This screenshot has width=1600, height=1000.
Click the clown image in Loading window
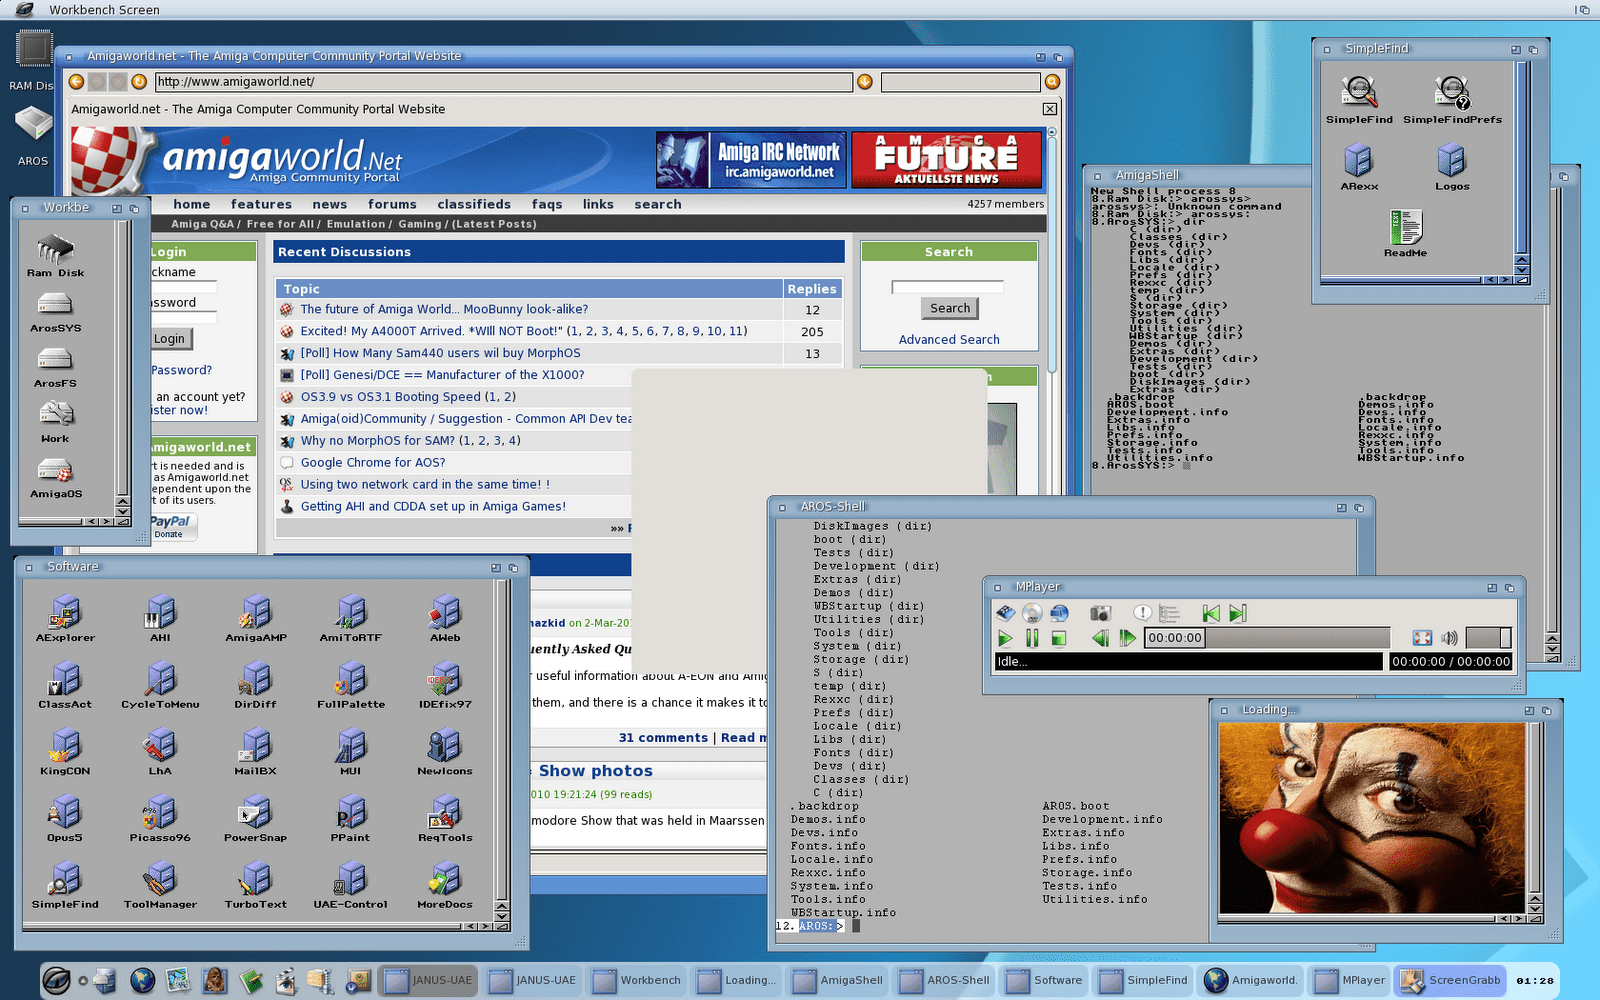tap(1372, 819)
